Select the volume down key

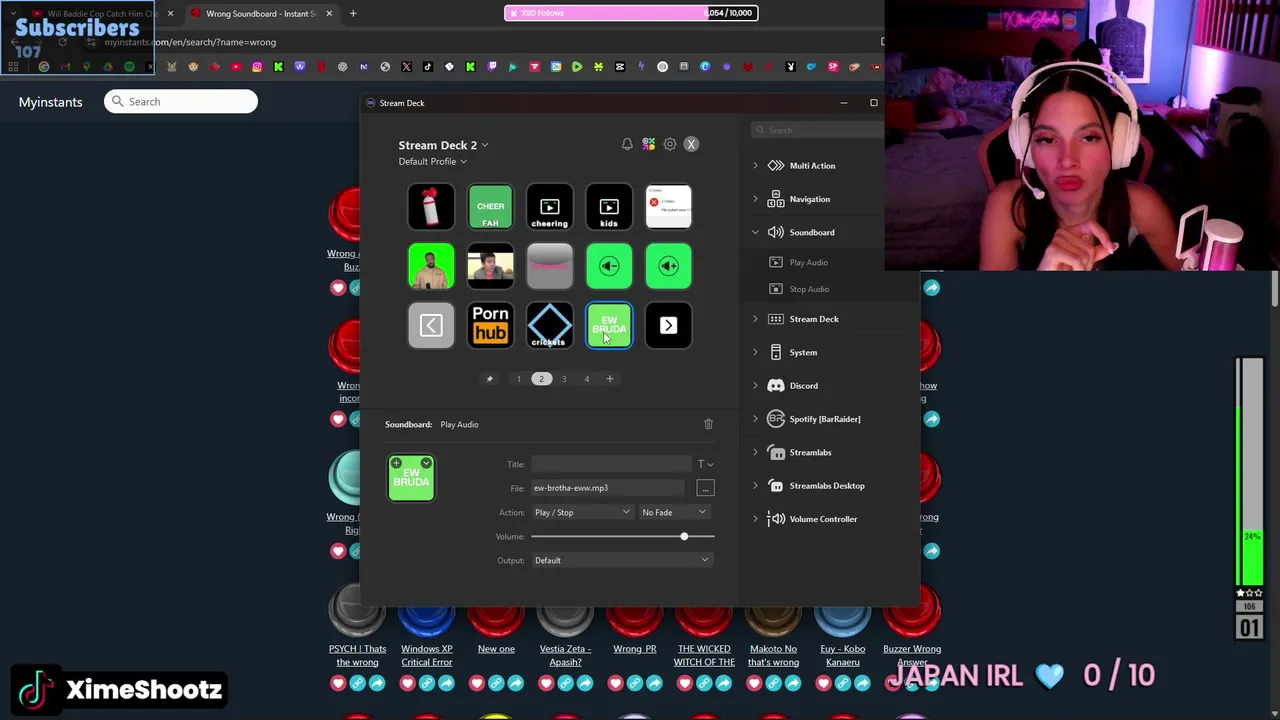click(x=609, y=266)
